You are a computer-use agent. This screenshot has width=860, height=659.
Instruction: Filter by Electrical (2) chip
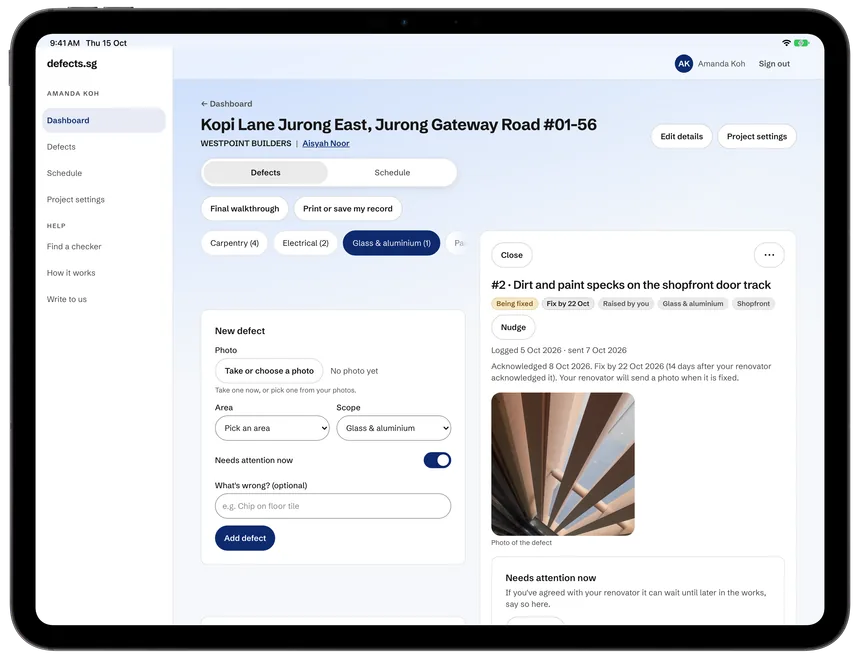(305, 243)
